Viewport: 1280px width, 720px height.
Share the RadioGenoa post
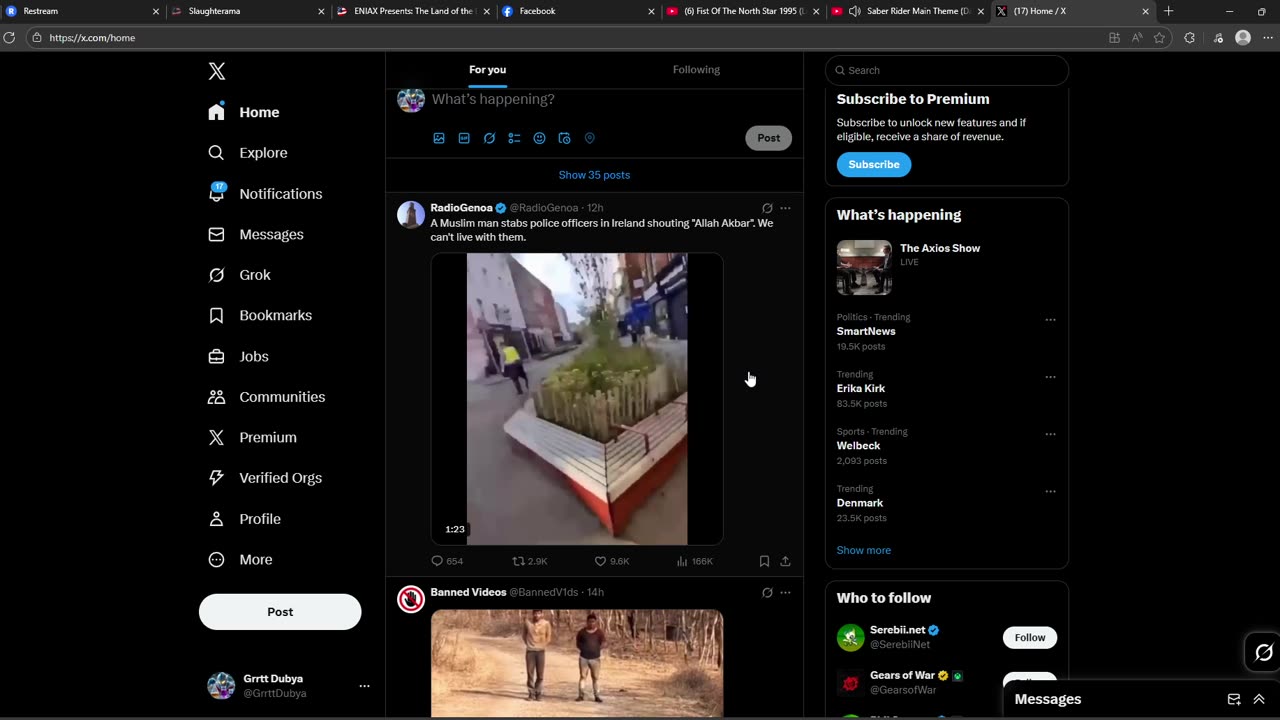click(785, 561)
